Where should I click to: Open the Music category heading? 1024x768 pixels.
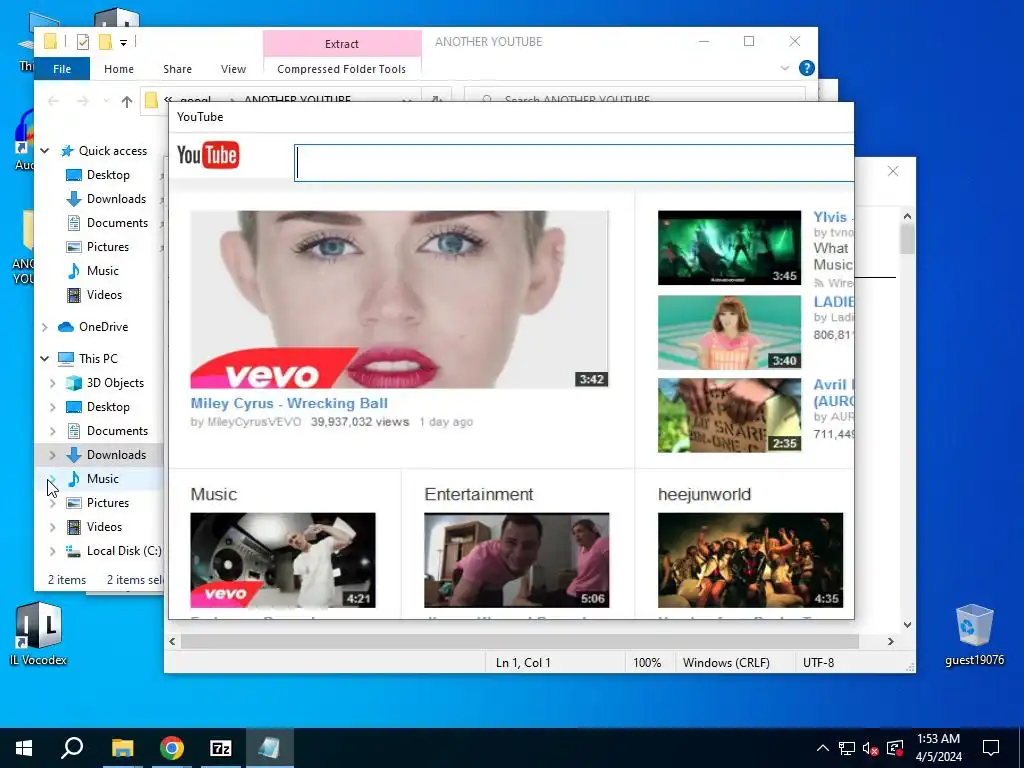(x=214, y=494)
